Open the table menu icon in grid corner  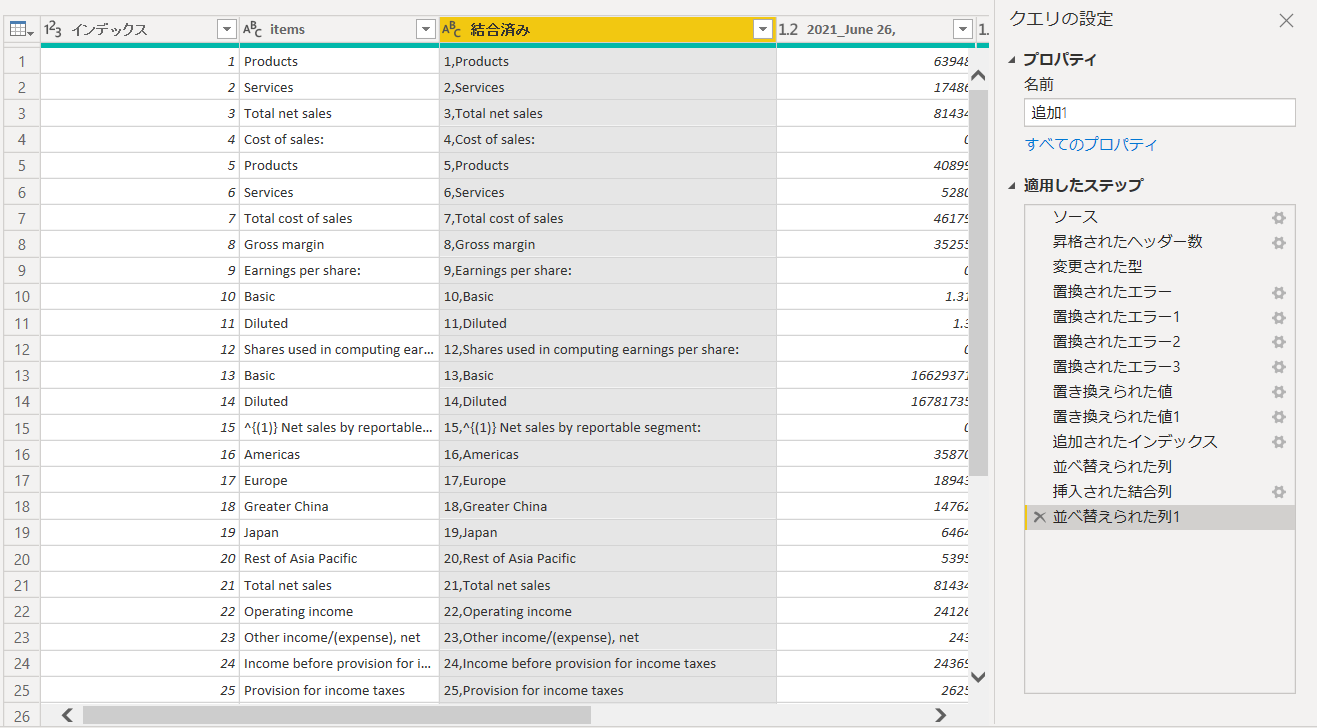click(x=21, y=30)
